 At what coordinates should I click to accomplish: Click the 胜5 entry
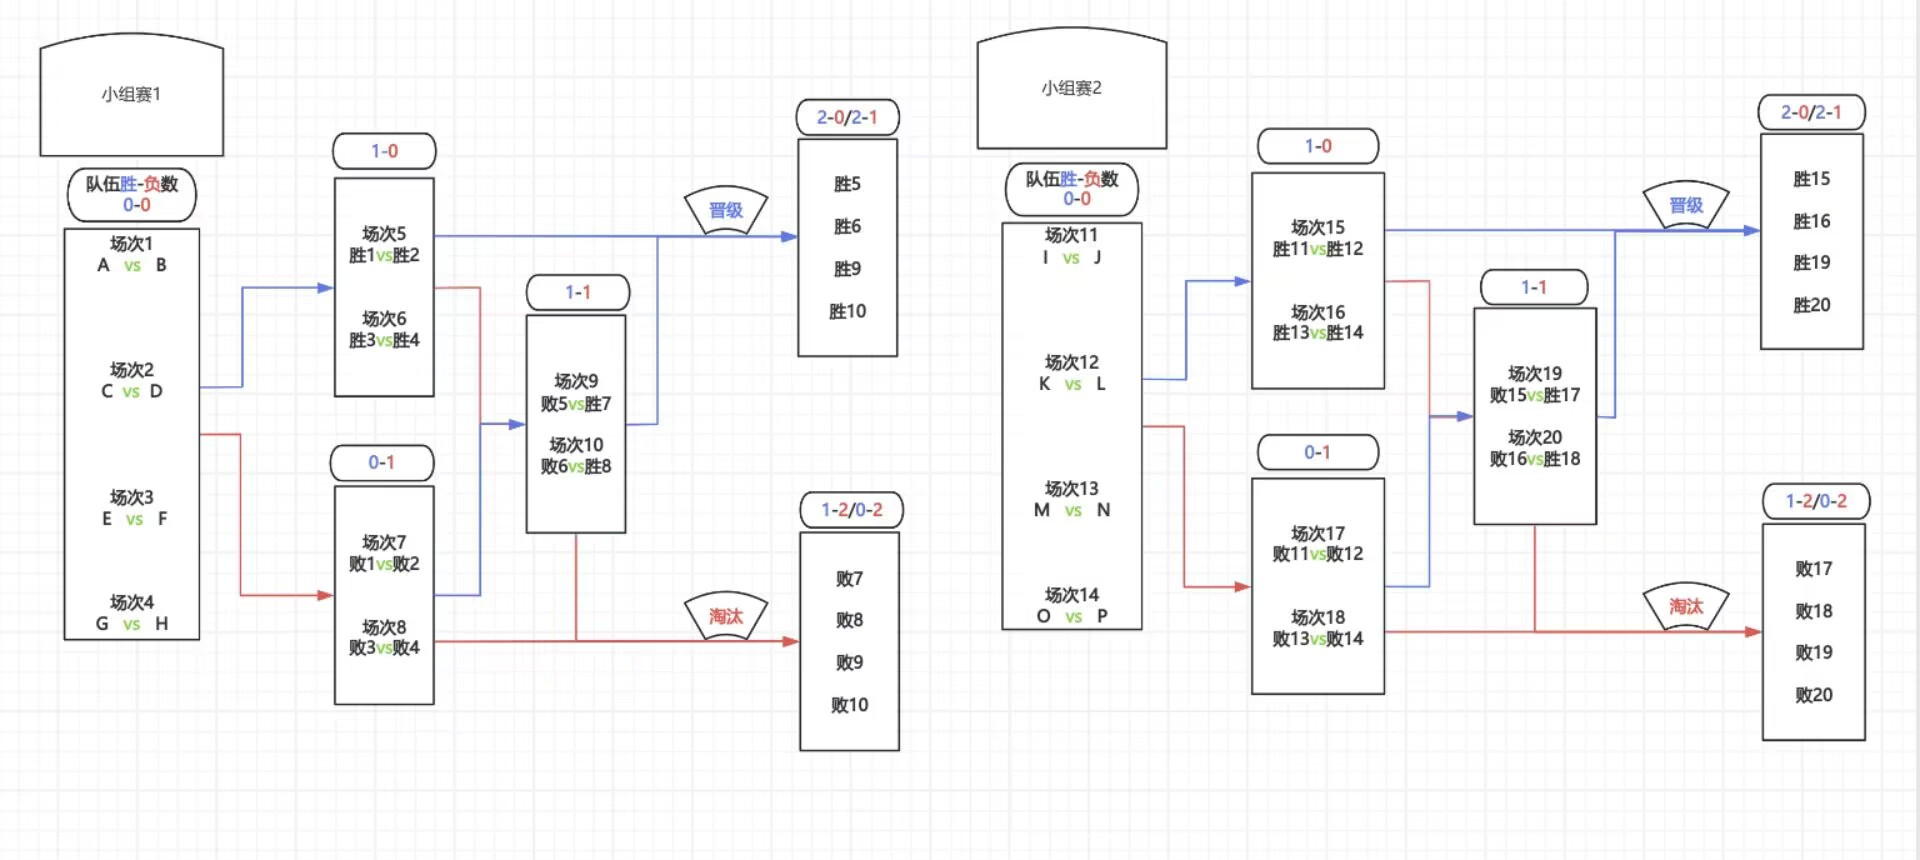(847, 184)
